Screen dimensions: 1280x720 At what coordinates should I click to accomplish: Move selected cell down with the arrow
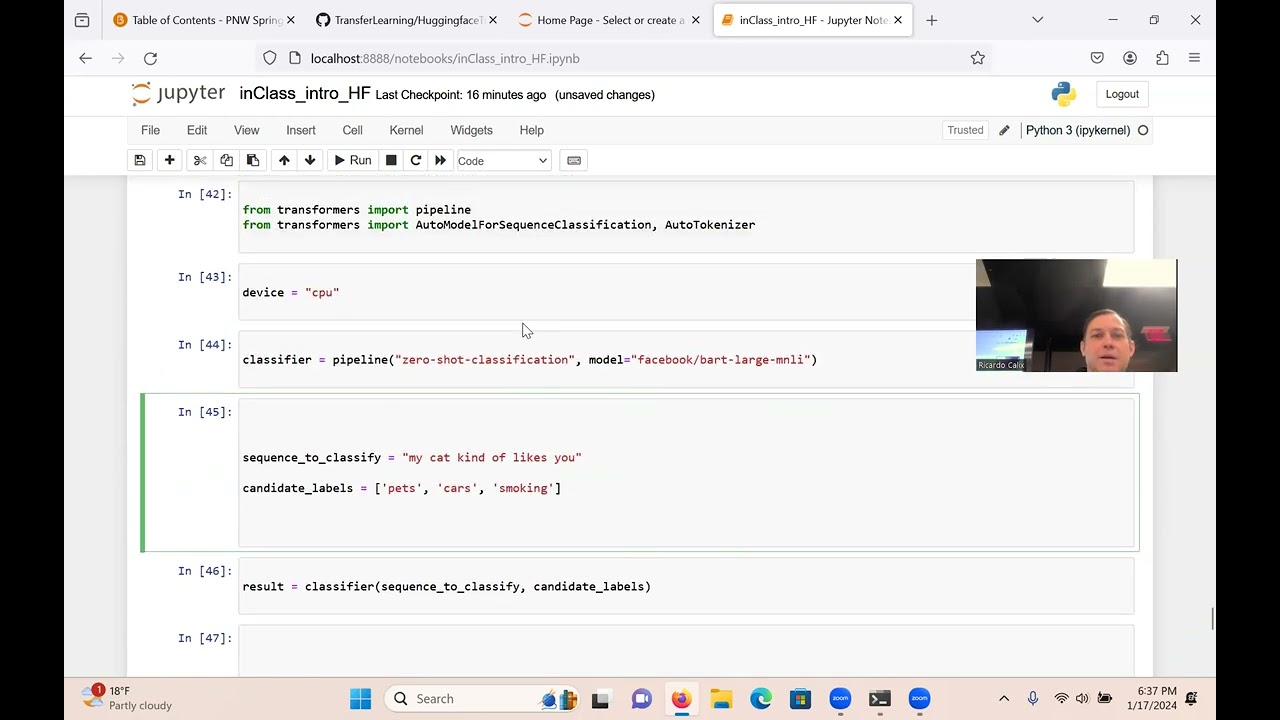[x=310, y=160]
